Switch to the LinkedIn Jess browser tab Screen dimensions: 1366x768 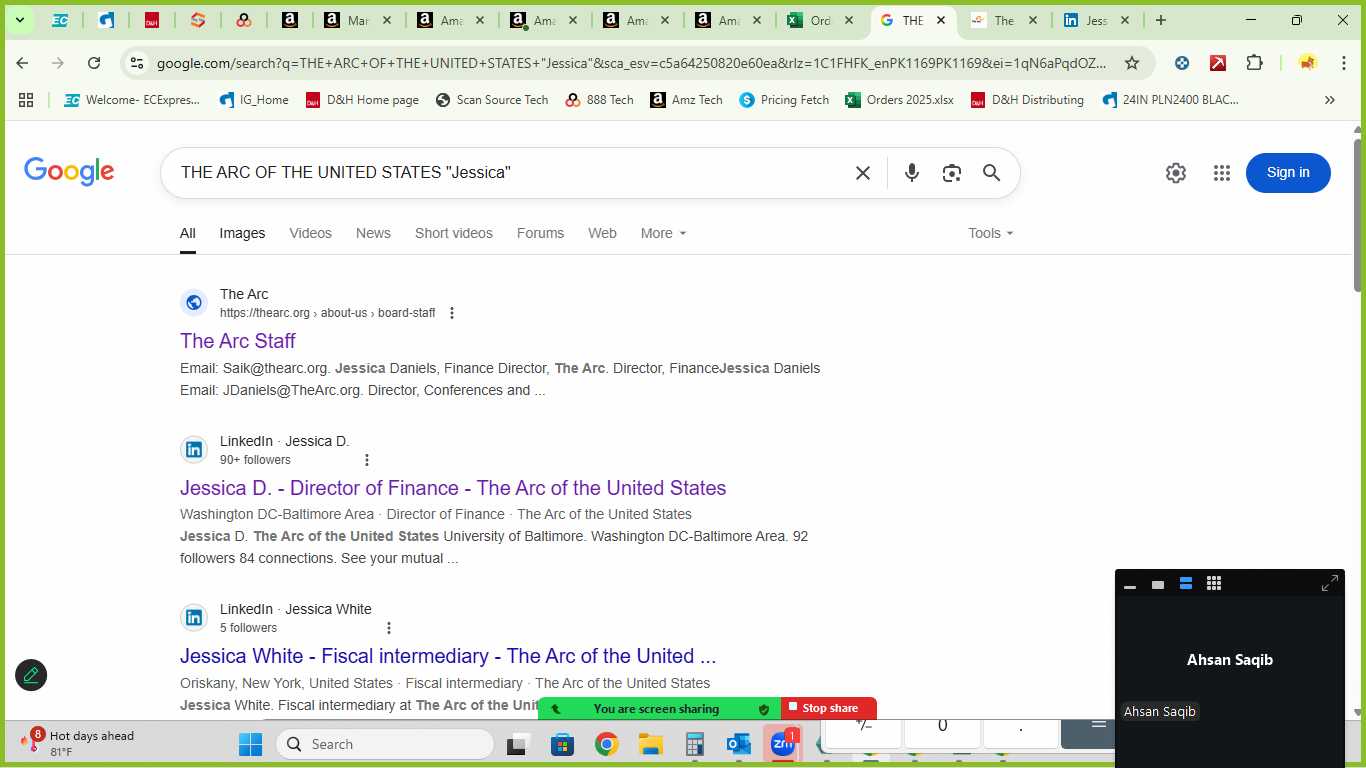point(1097,20)
